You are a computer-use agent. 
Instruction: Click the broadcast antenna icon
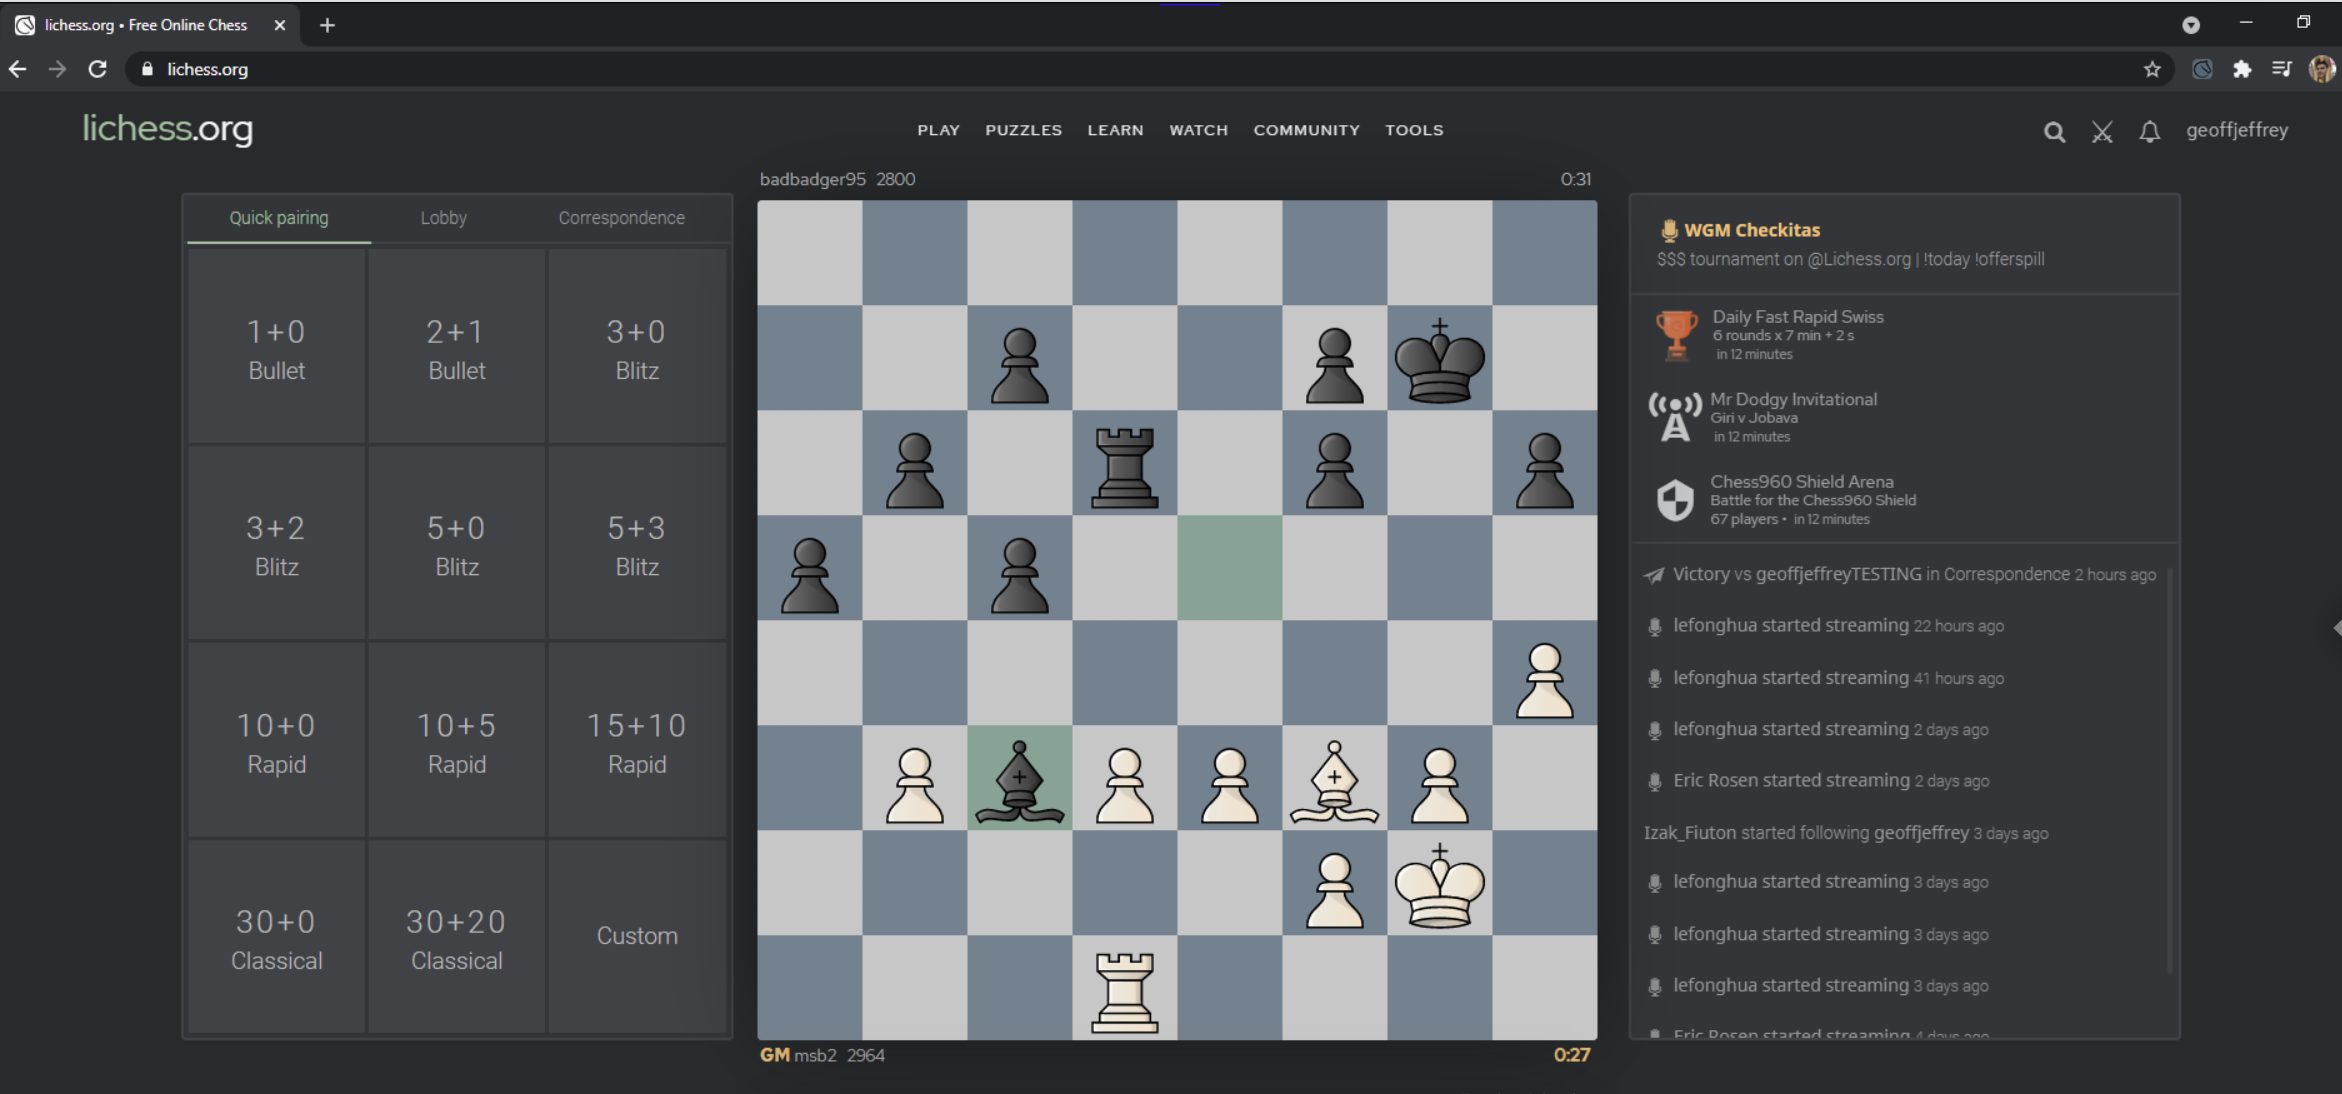[x=1675, y=417]
